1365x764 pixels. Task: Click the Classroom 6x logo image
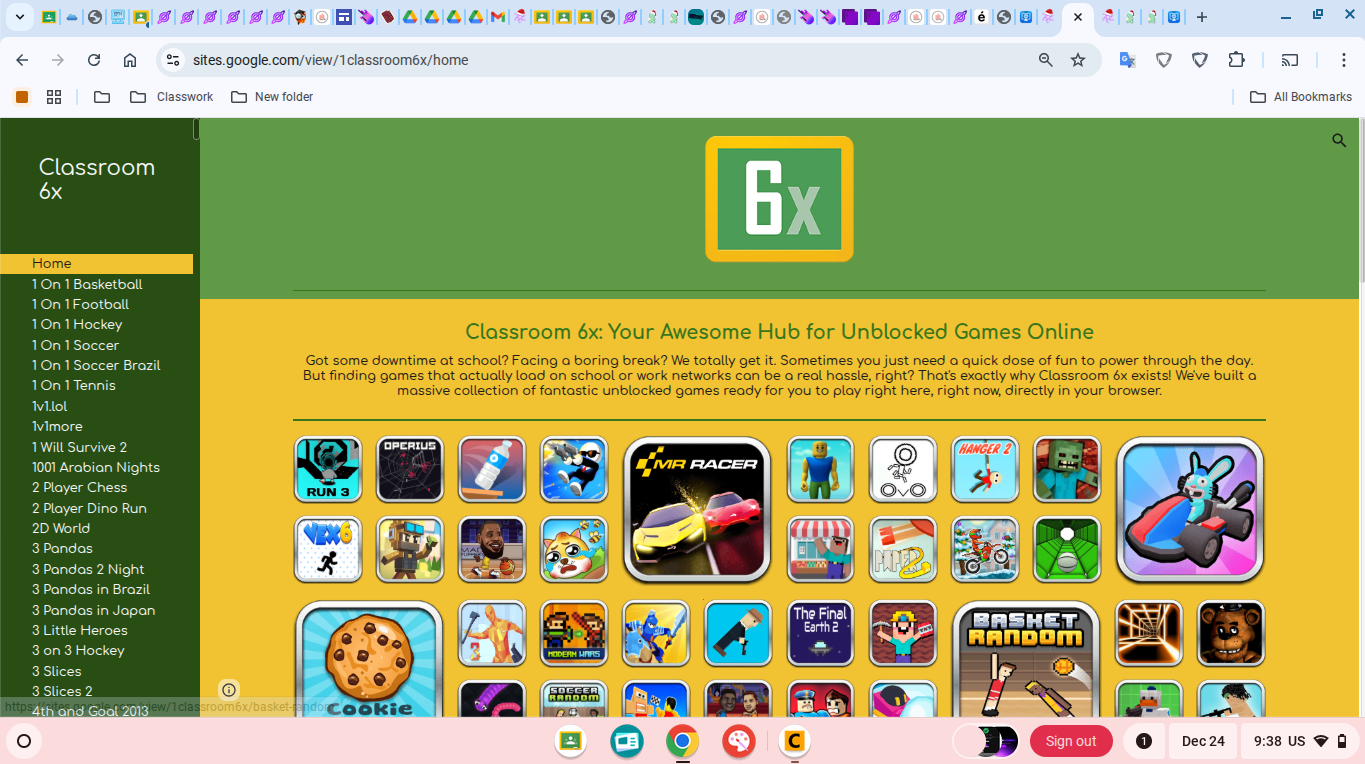click(779, 199)
